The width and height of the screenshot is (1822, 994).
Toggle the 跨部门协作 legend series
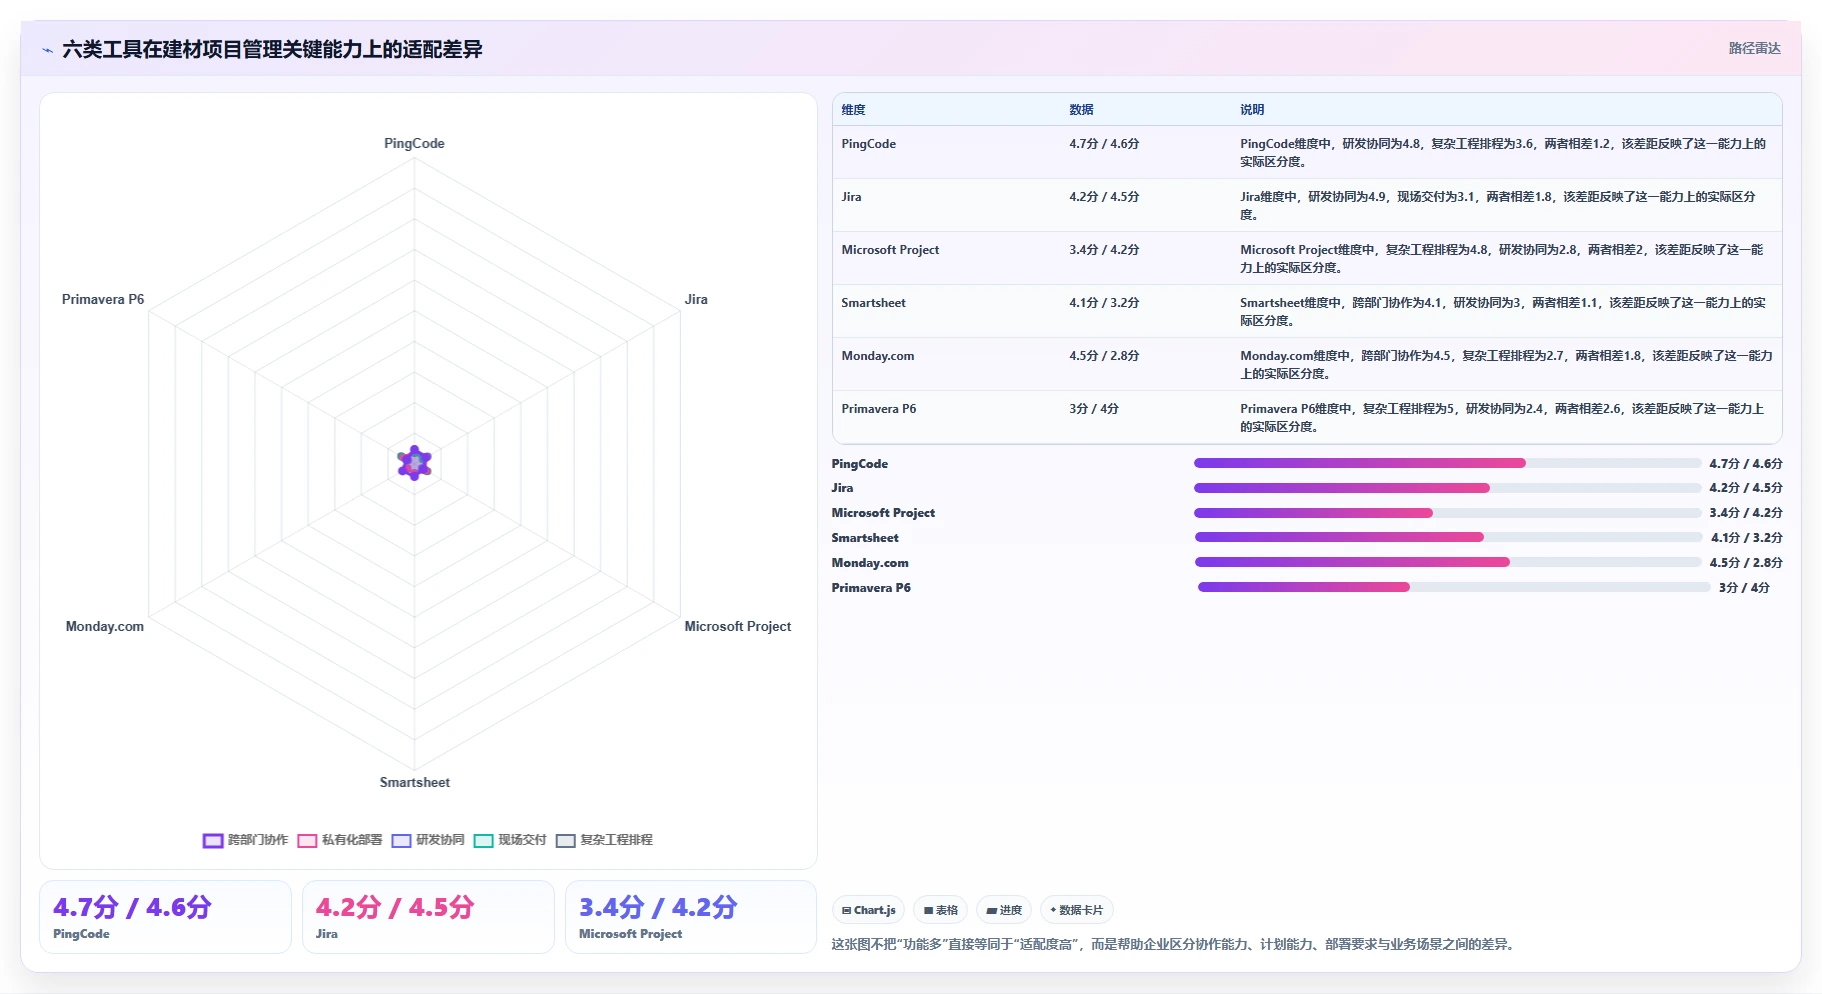coord(245,840)
